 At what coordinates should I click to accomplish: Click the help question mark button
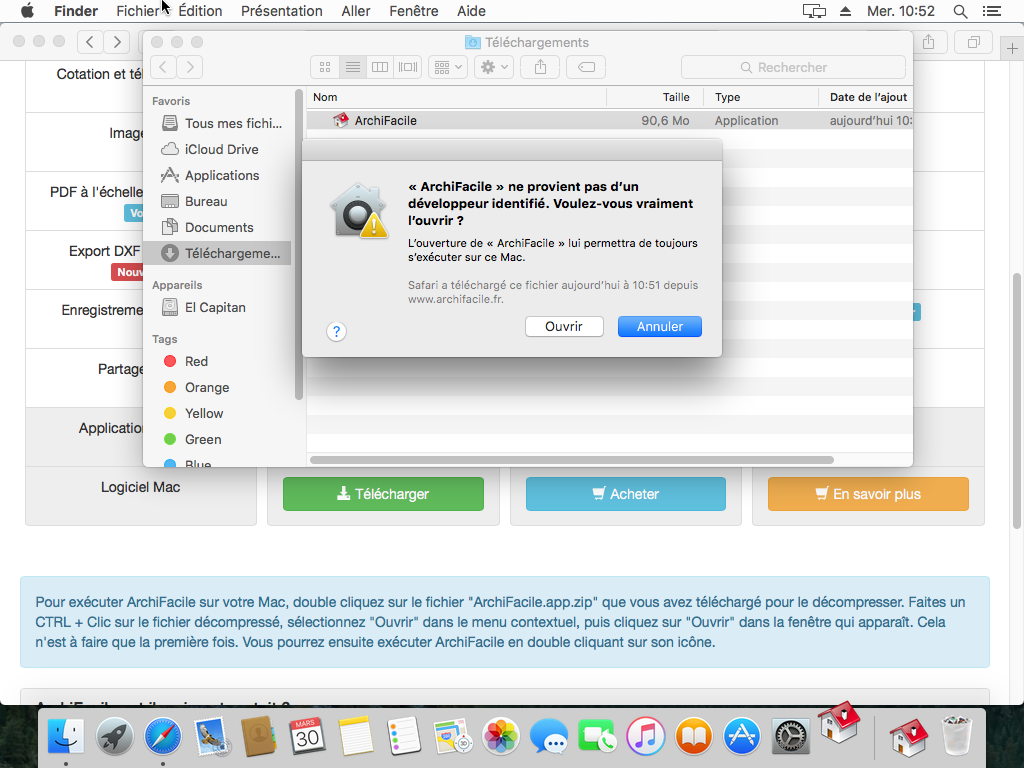click(x=337, y=331)
